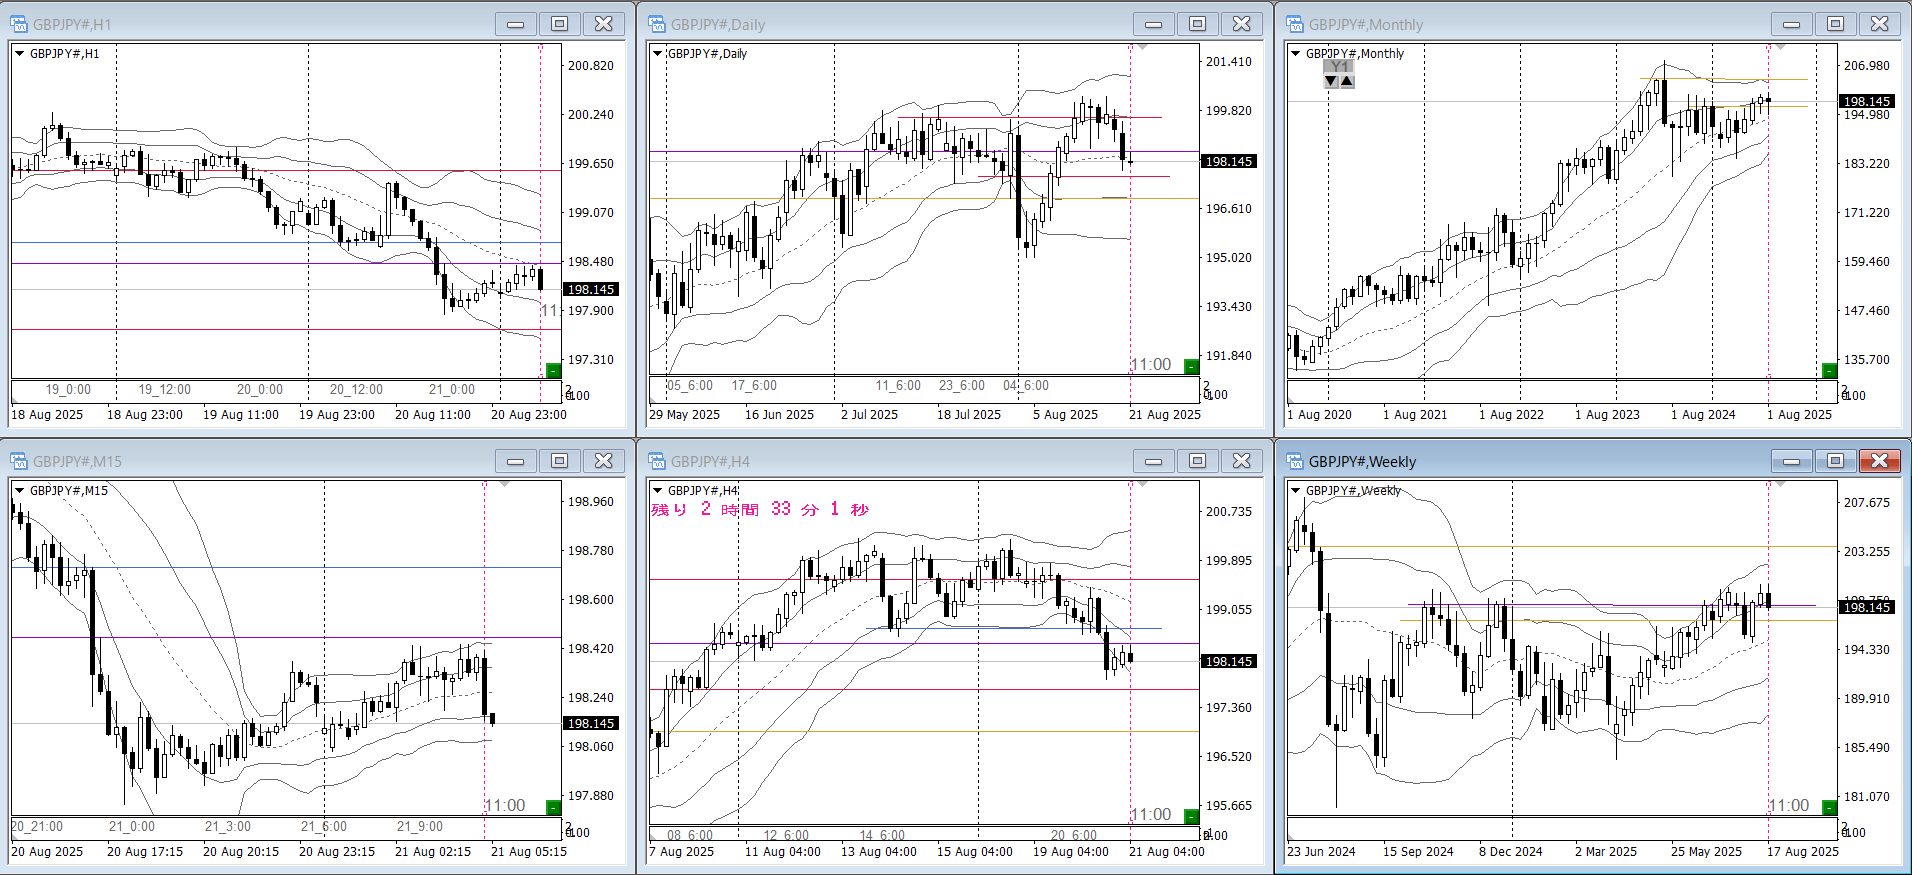This screenshot has width=1912, height=875.
Task: Open the triangle dropdown beside GBPJPY#,Daily label
Action: (x=657, y=54)
